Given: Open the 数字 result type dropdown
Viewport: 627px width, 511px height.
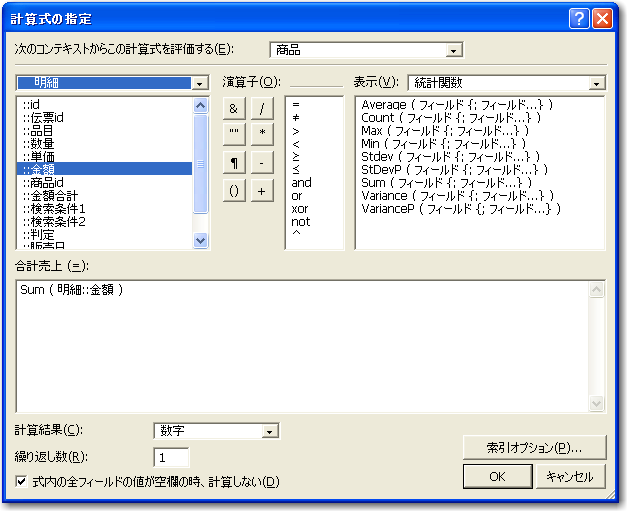Looking at the screenshot, I should pos(269,431).
